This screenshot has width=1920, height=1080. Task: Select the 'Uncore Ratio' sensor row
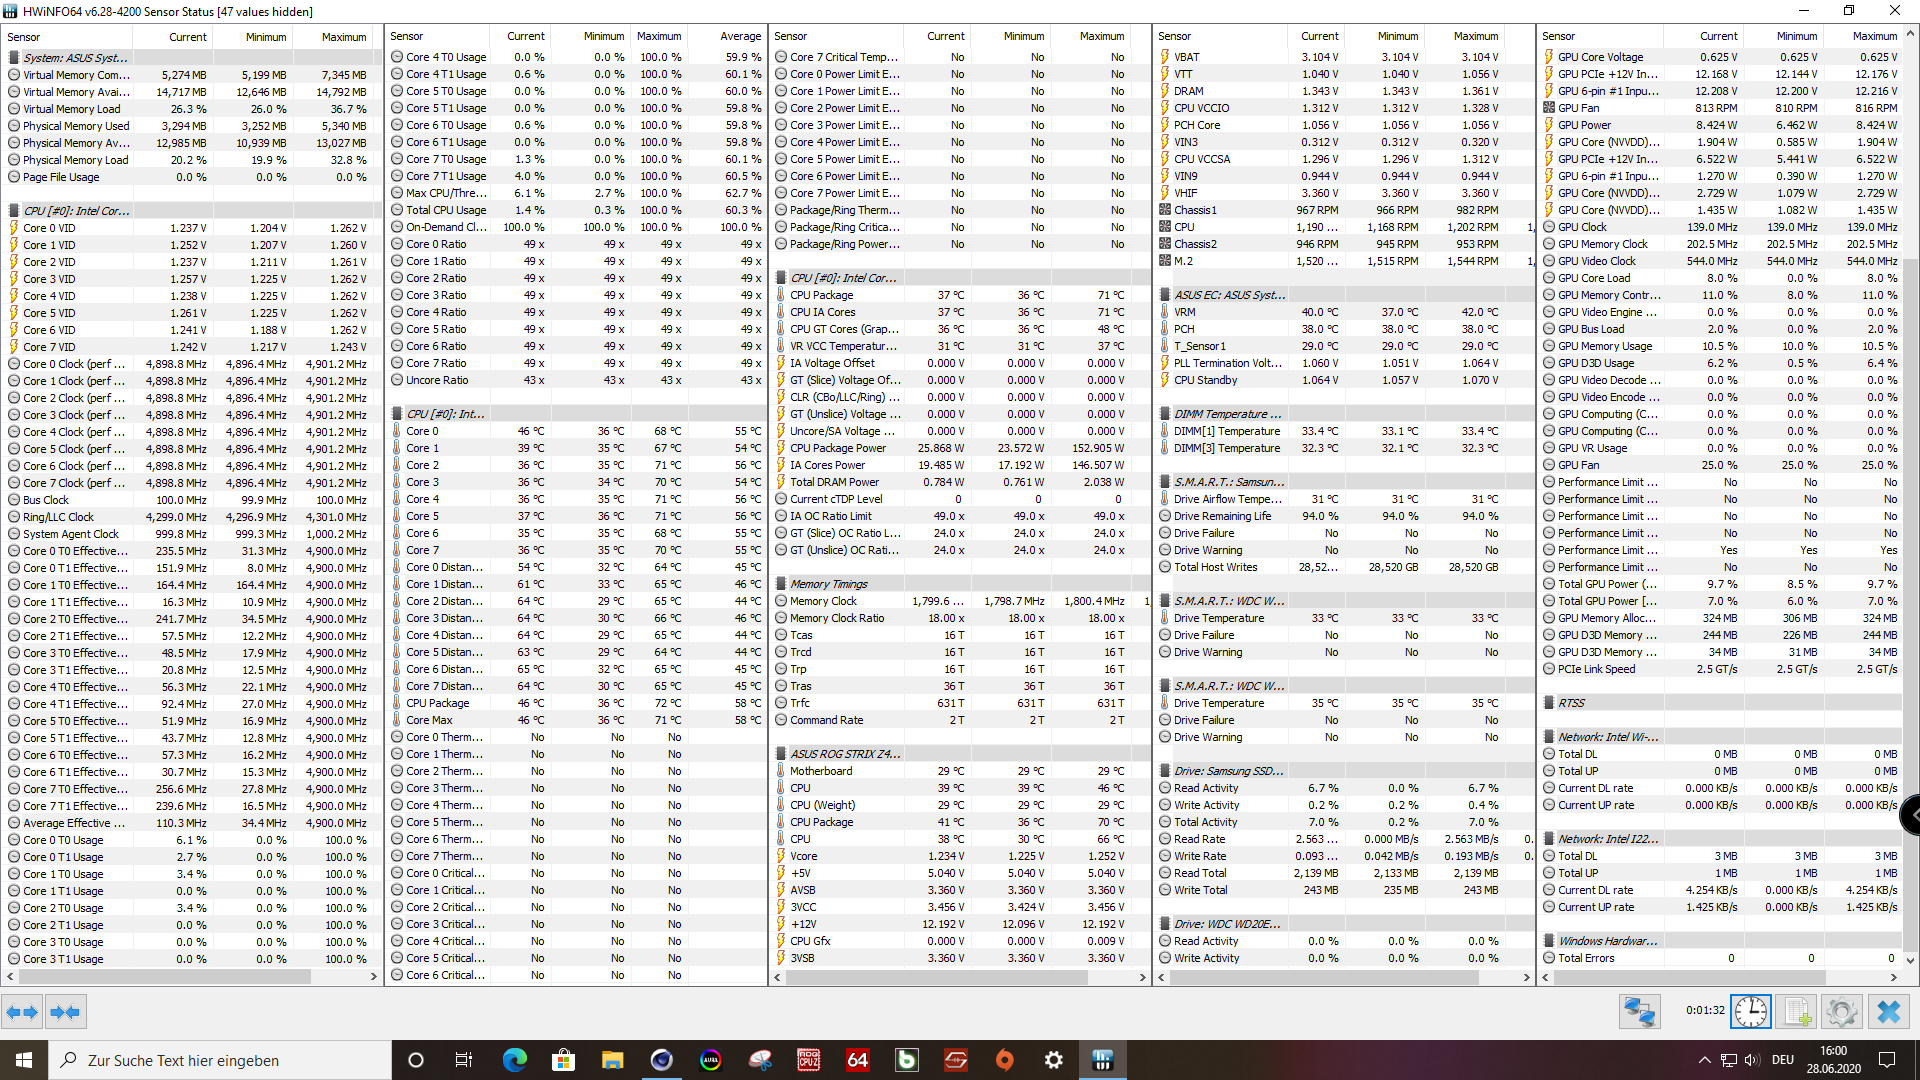tap(576, 380)
